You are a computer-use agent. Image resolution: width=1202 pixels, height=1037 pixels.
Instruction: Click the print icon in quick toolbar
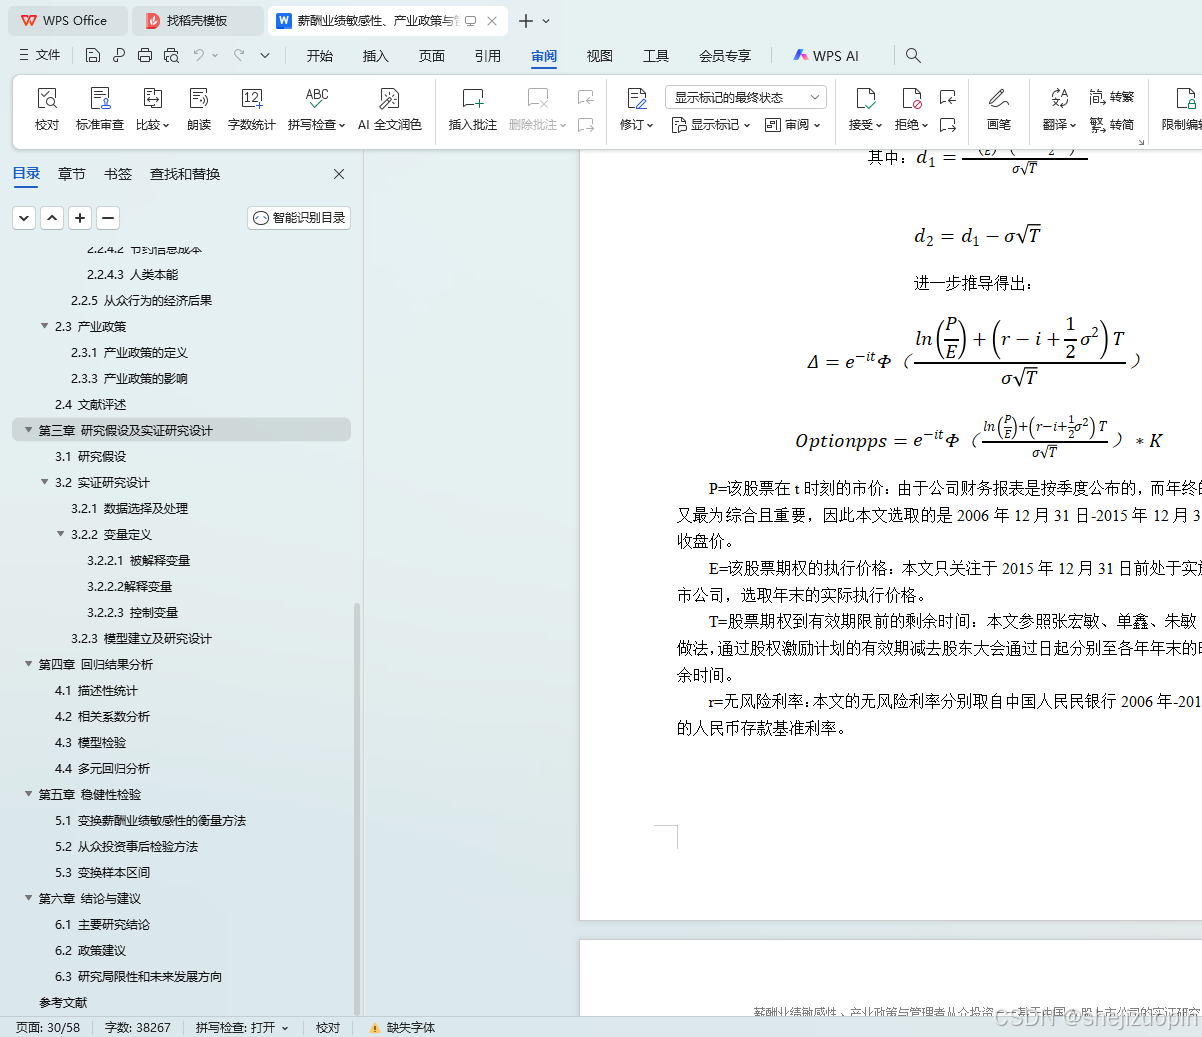coord(145,55)
